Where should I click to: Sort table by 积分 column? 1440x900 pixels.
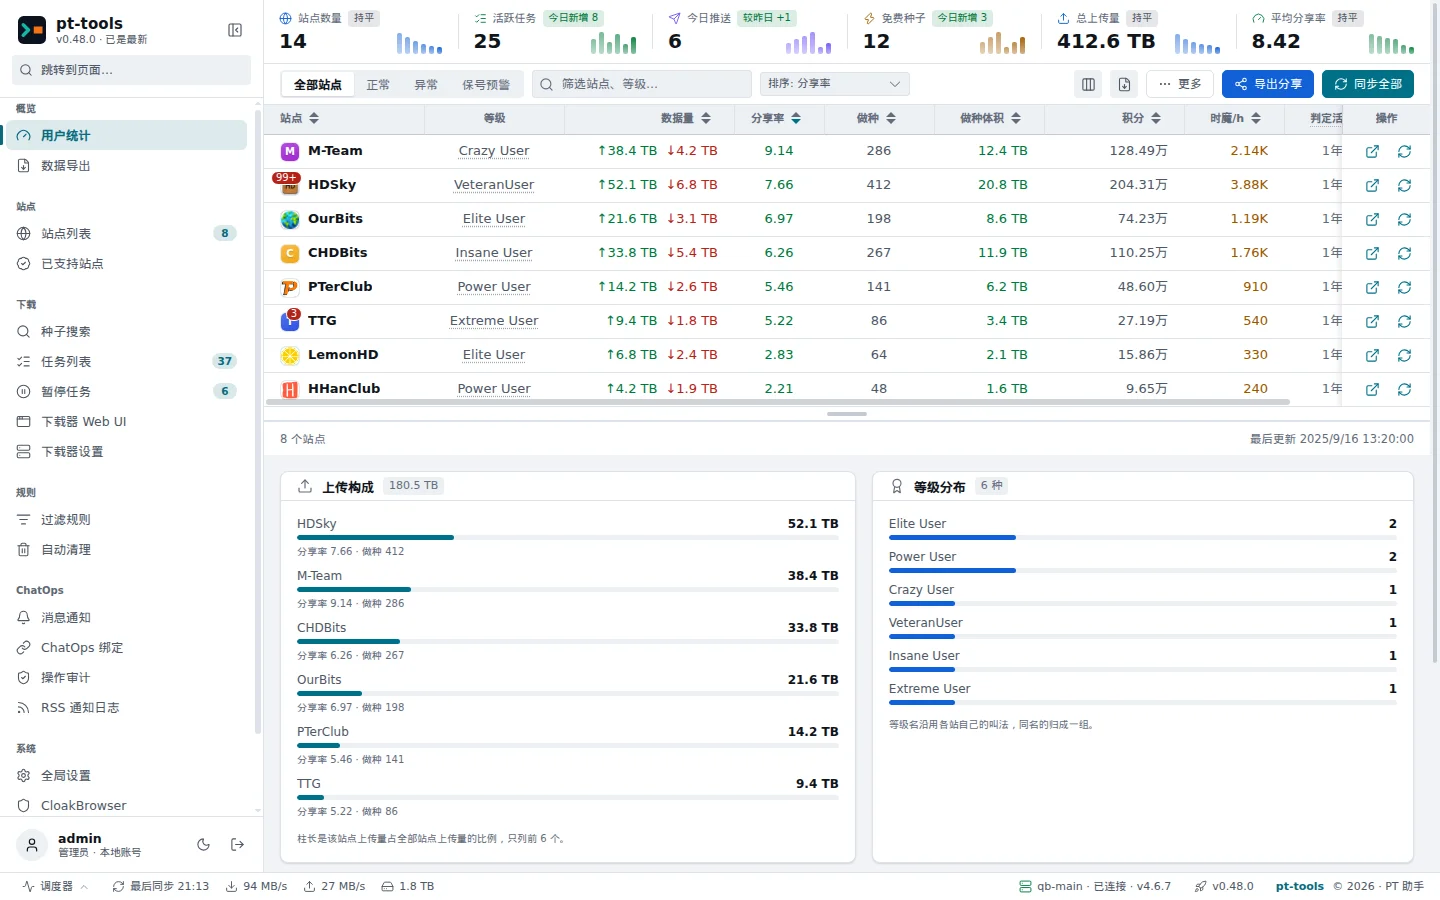coord(1141,118)
